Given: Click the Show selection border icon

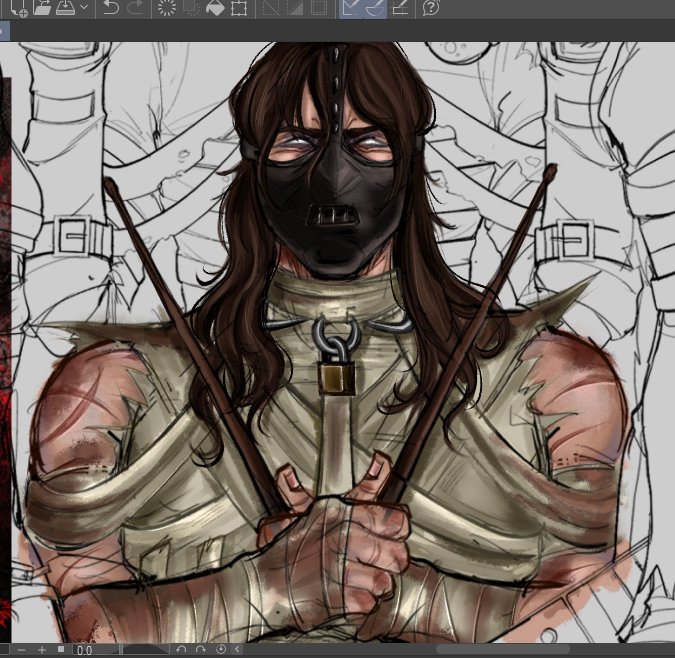Looking at the screenshot, I should [x=319, y=7].
